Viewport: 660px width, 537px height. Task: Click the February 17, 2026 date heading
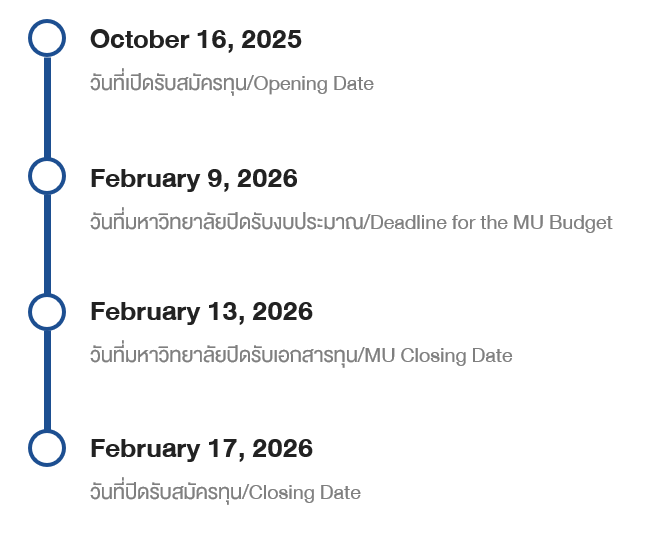click(201, 449)
